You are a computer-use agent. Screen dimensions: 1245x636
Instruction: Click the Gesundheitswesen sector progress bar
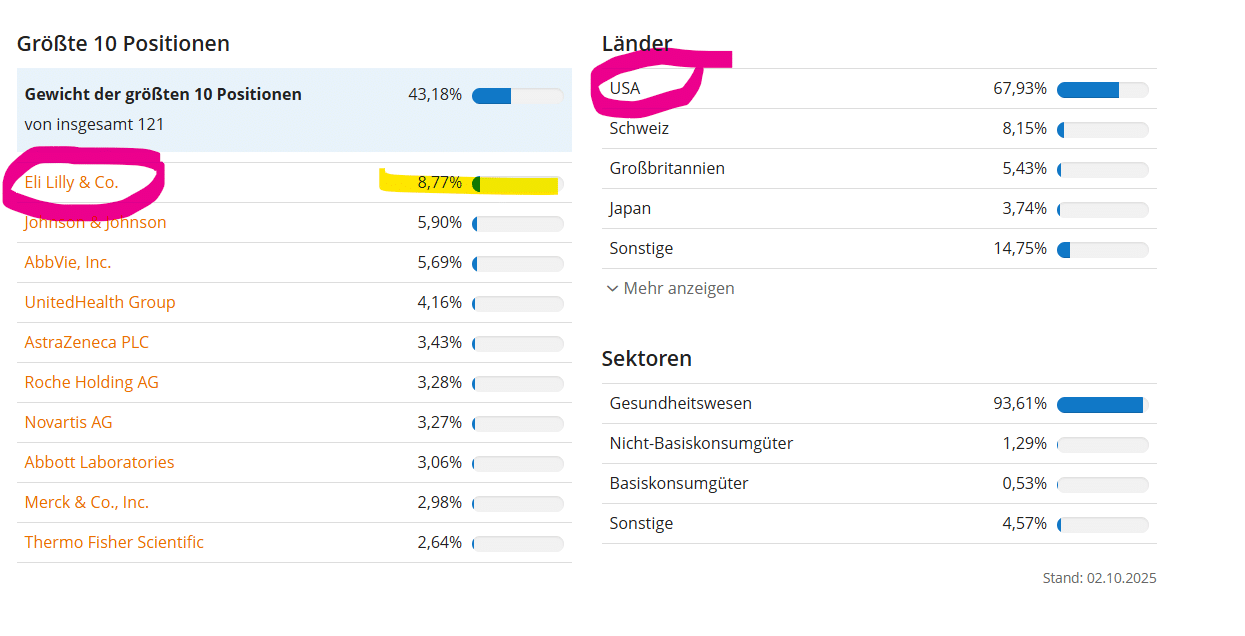tap(1102, 404)
